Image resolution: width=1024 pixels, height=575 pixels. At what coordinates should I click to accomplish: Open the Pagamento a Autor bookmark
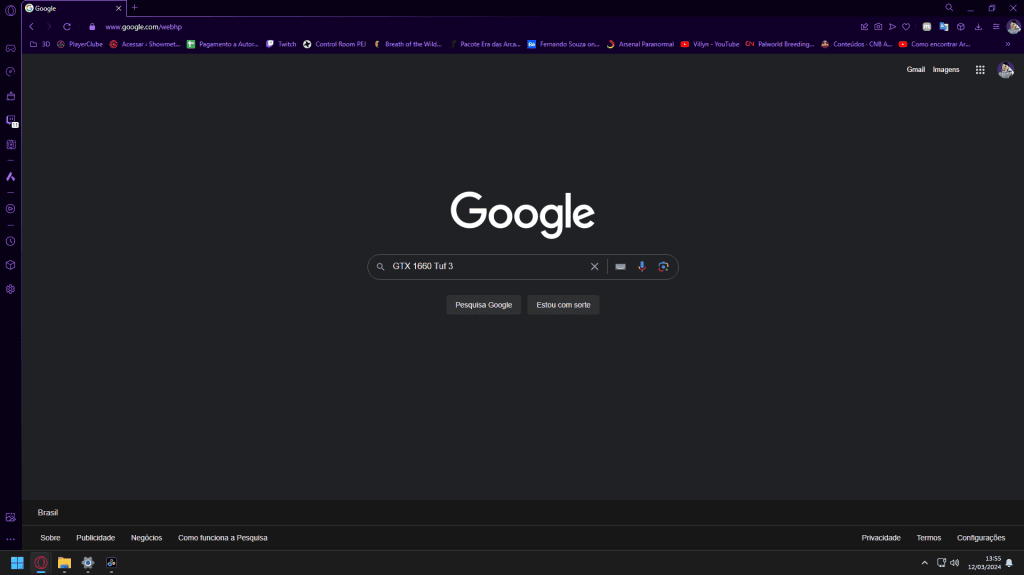pos(223,44)
